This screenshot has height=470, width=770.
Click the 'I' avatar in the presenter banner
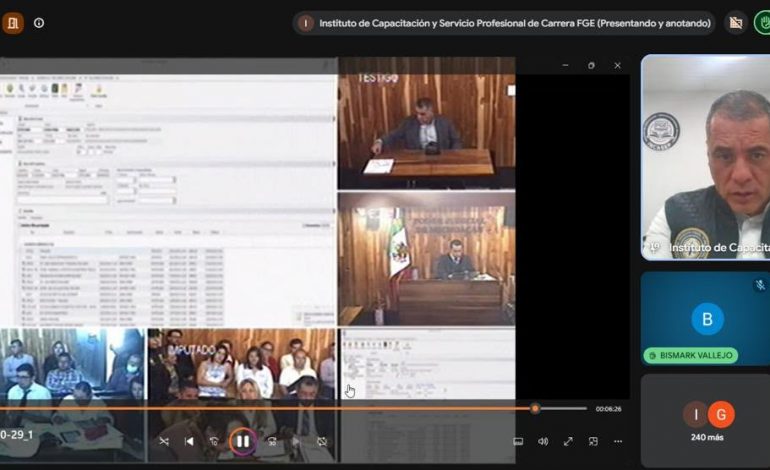306,23
